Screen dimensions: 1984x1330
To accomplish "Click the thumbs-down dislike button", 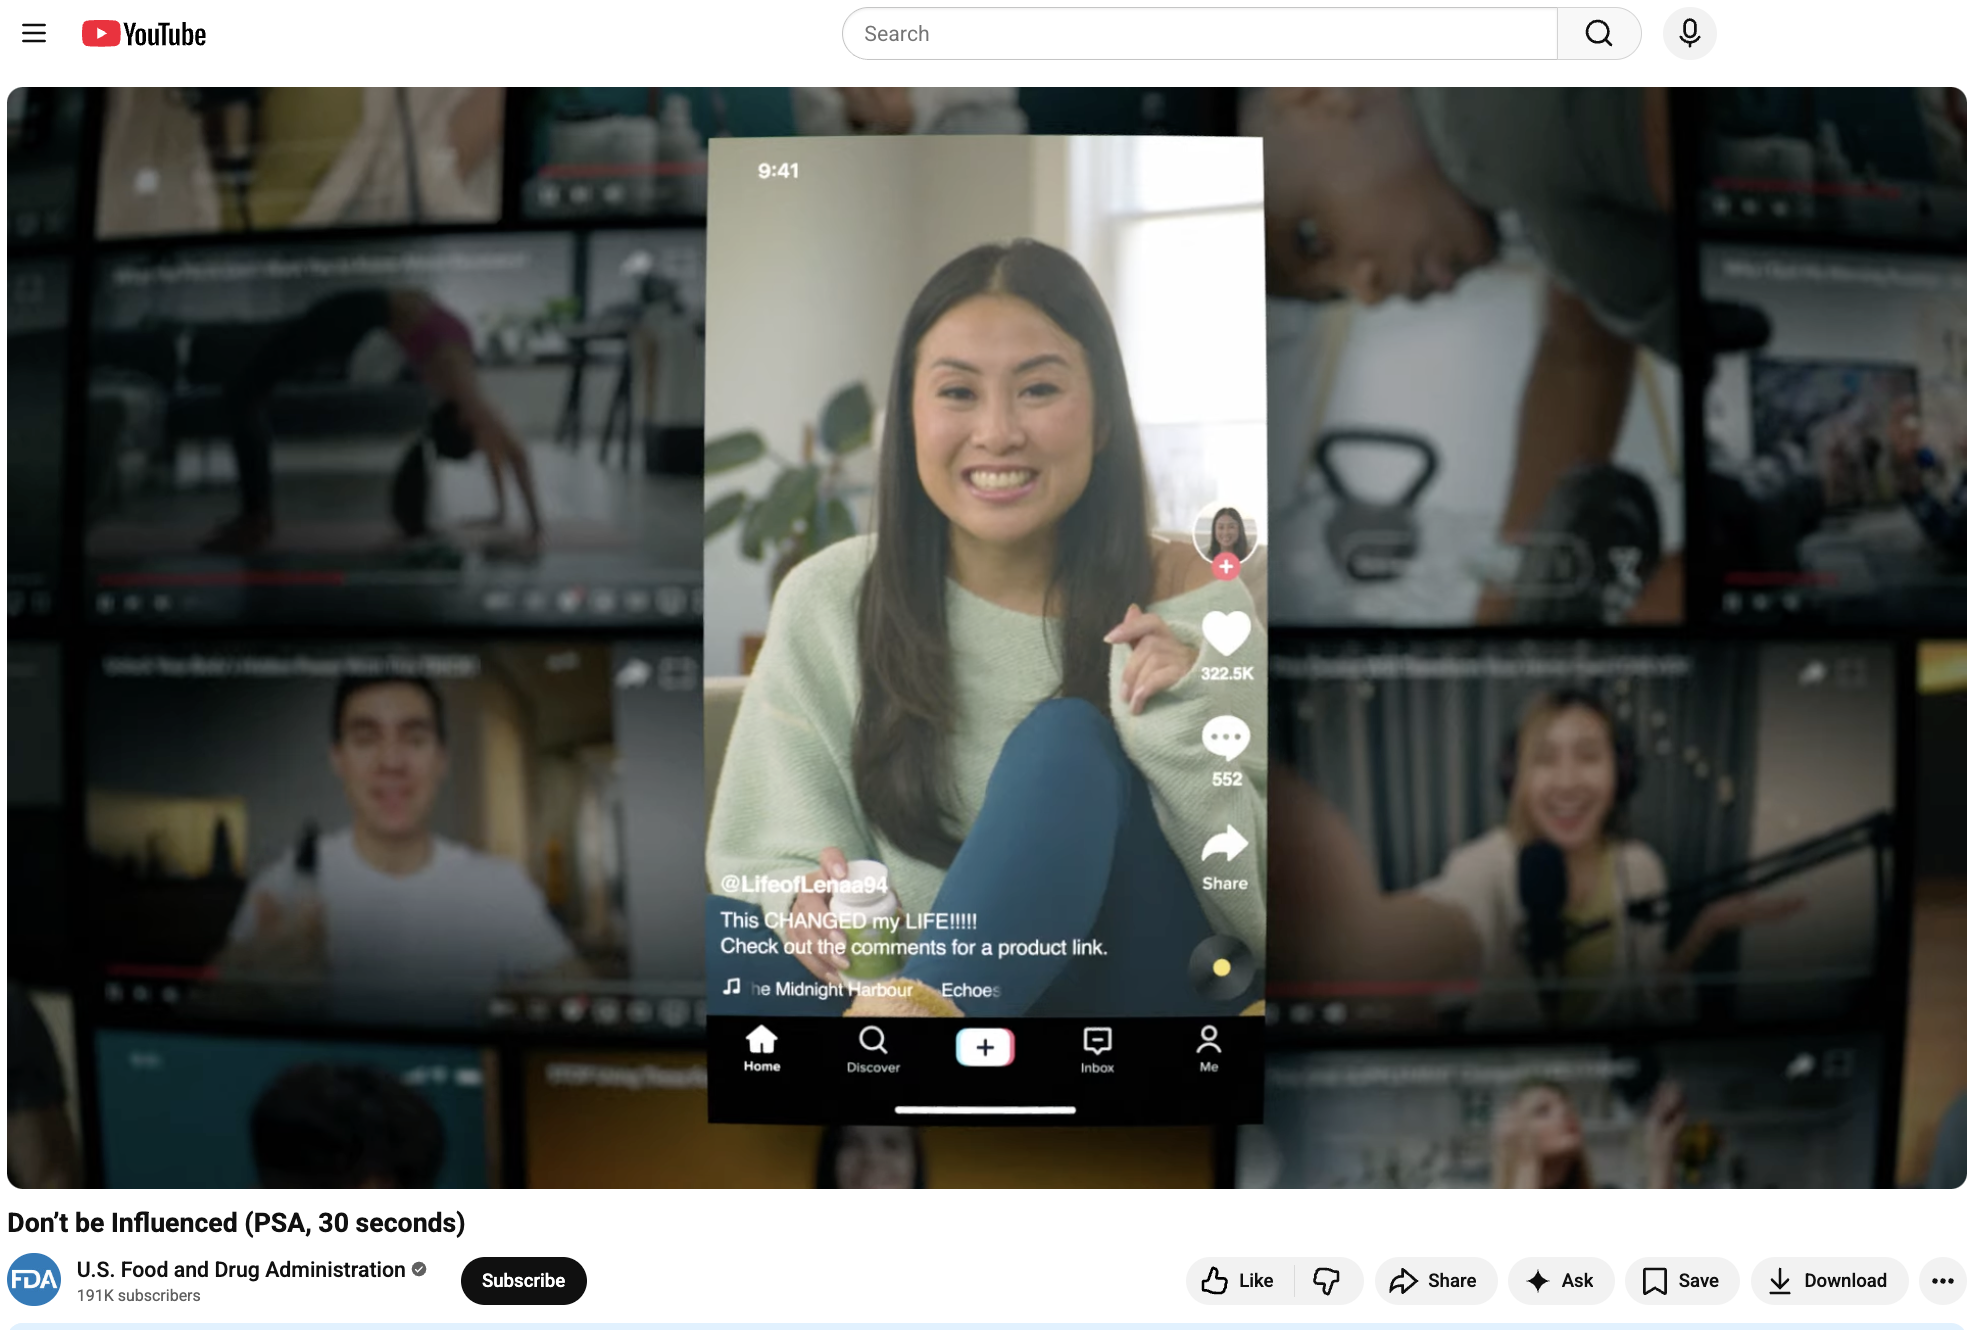I will tap(1326, 1280).
